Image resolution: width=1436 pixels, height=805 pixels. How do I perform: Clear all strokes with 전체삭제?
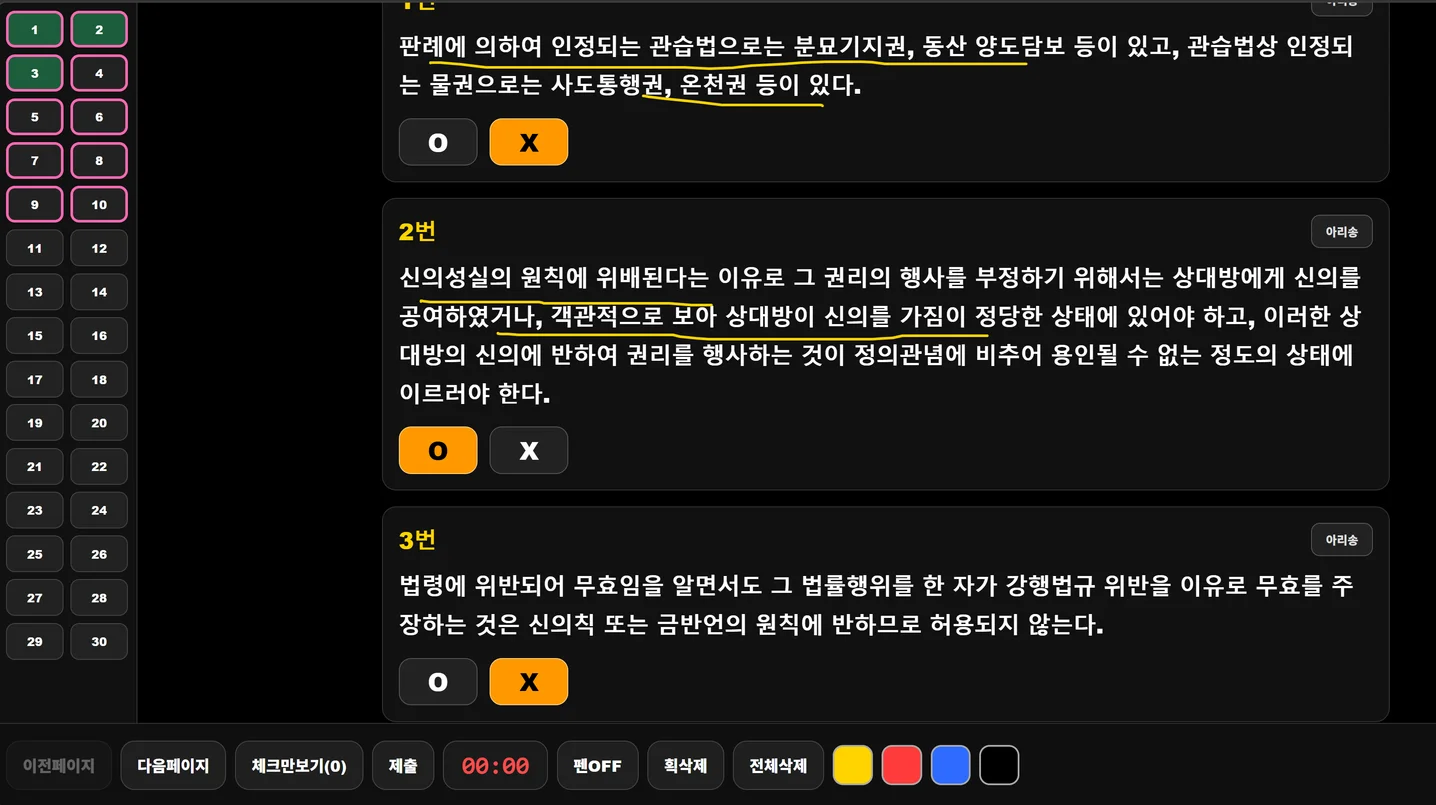pyautogui.click(x=778, y=766)
